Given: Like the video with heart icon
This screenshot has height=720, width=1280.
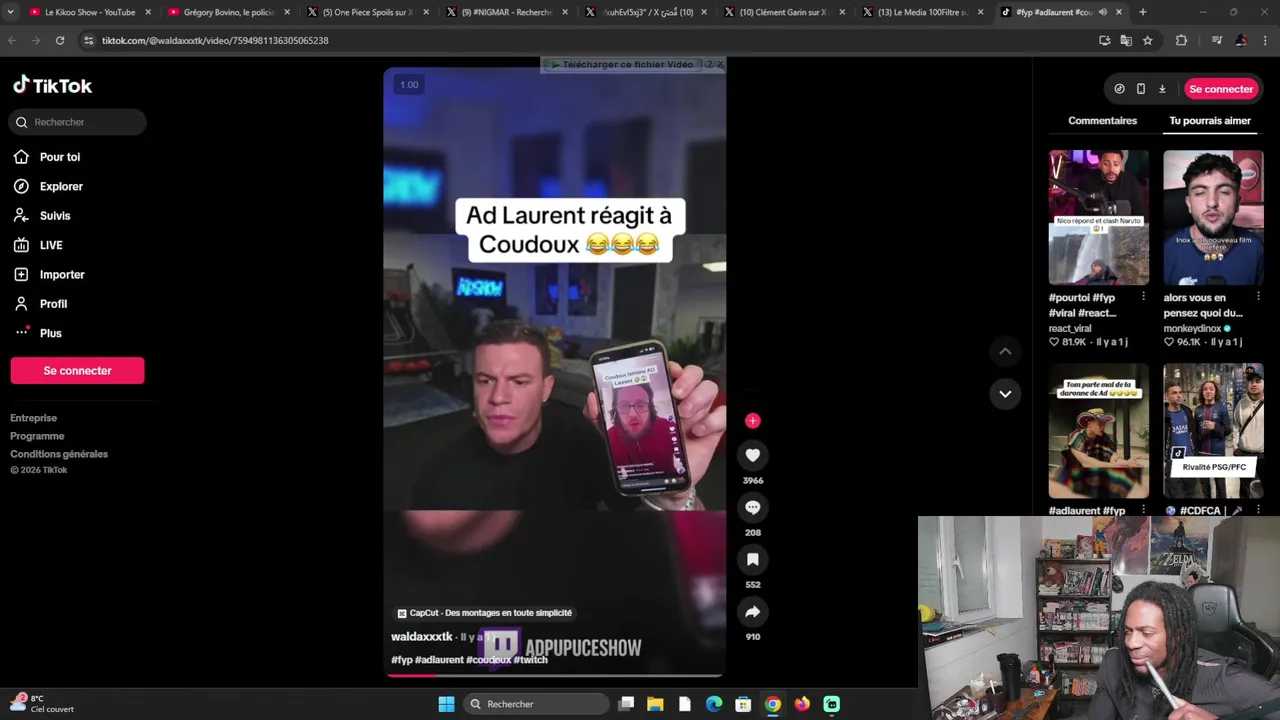Looking at the screenshot, I should (x=753, y=456).
